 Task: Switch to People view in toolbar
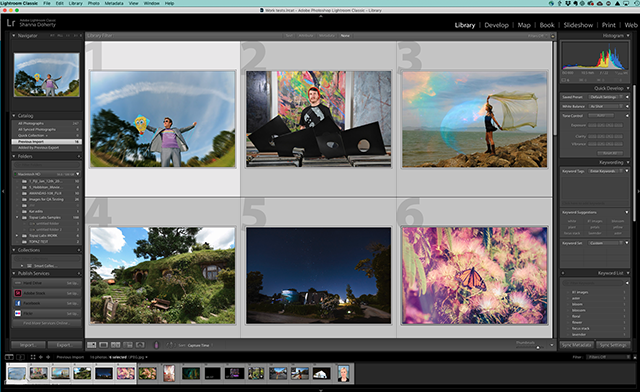click(x=140, y=345)
